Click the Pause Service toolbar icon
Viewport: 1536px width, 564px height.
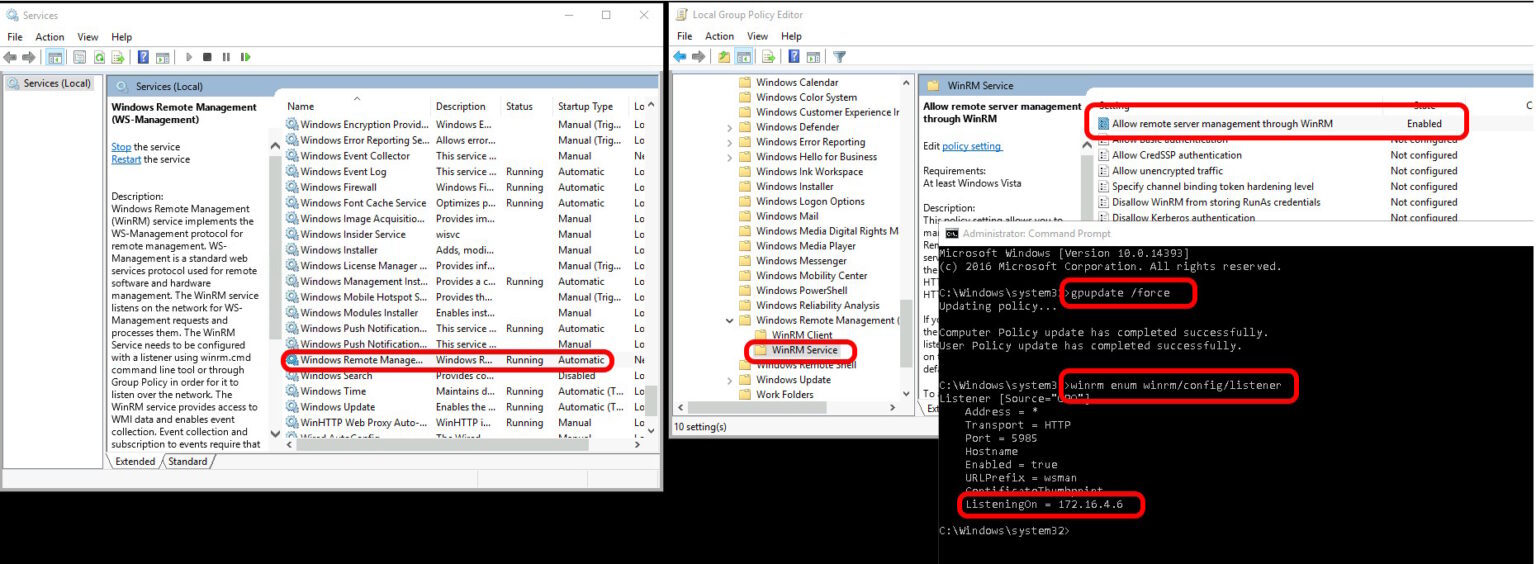pos(226,57)
